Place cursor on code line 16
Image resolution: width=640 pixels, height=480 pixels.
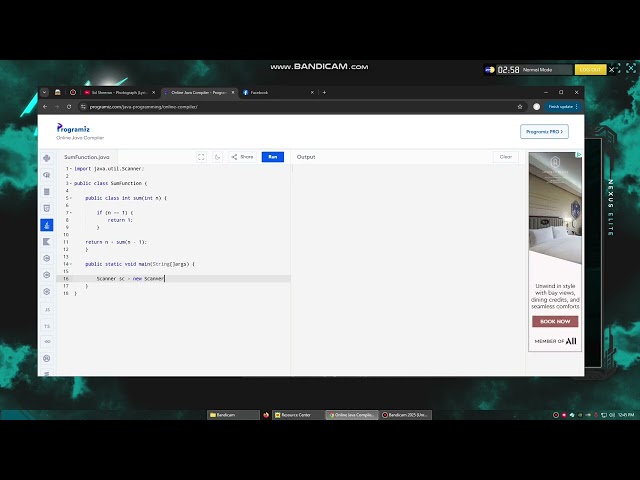(x=173, y=279)
